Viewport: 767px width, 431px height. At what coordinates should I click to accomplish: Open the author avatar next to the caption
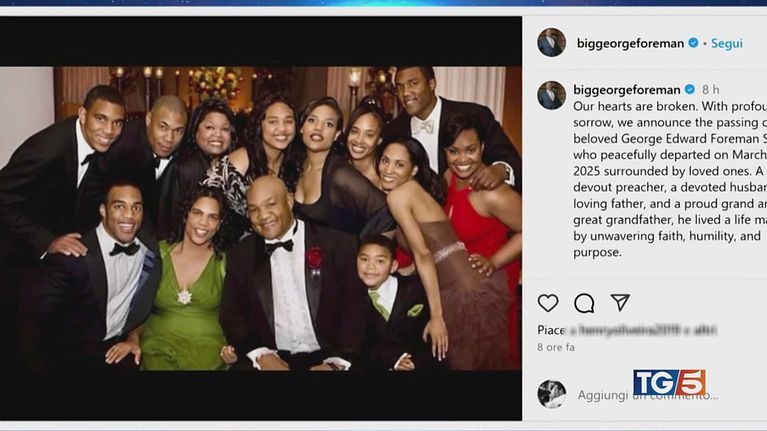551,95
